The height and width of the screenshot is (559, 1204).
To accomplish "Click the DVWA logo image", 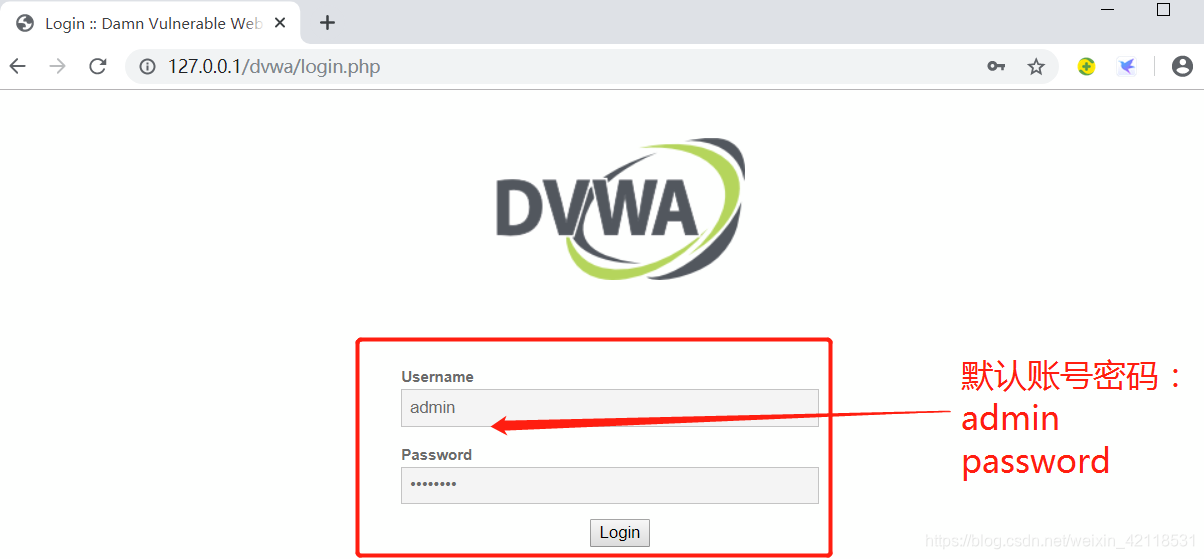I will click(x=620, y=208).
